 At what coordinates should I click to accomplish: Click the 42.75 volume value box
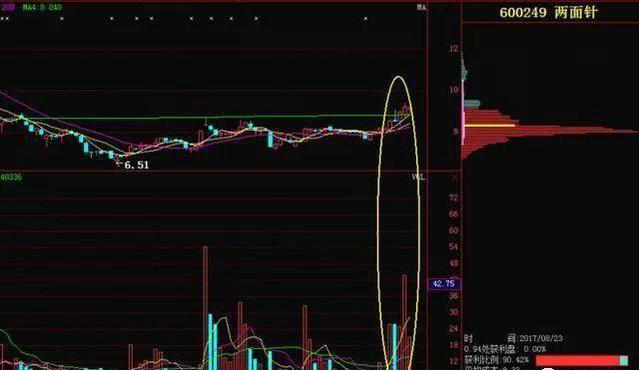444,284
